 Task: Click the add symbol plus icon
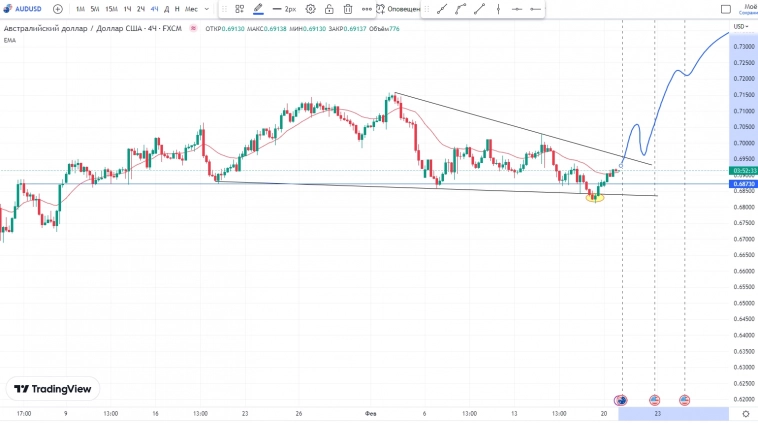[x=58, y=9]
